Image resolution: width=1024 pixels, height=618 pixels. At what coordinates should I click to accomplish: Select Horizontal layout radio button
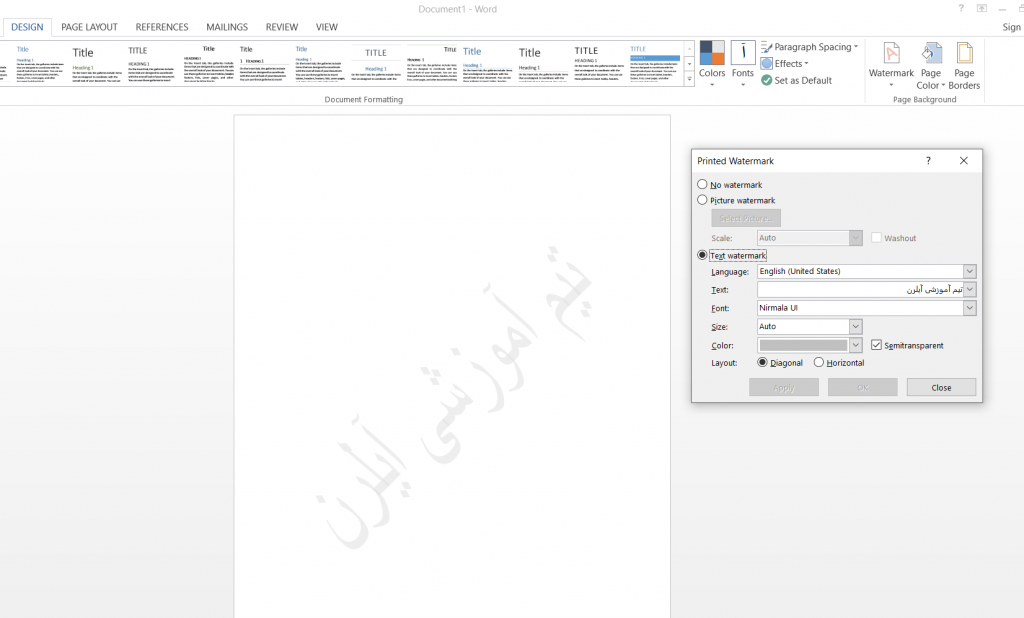point(819,363)
